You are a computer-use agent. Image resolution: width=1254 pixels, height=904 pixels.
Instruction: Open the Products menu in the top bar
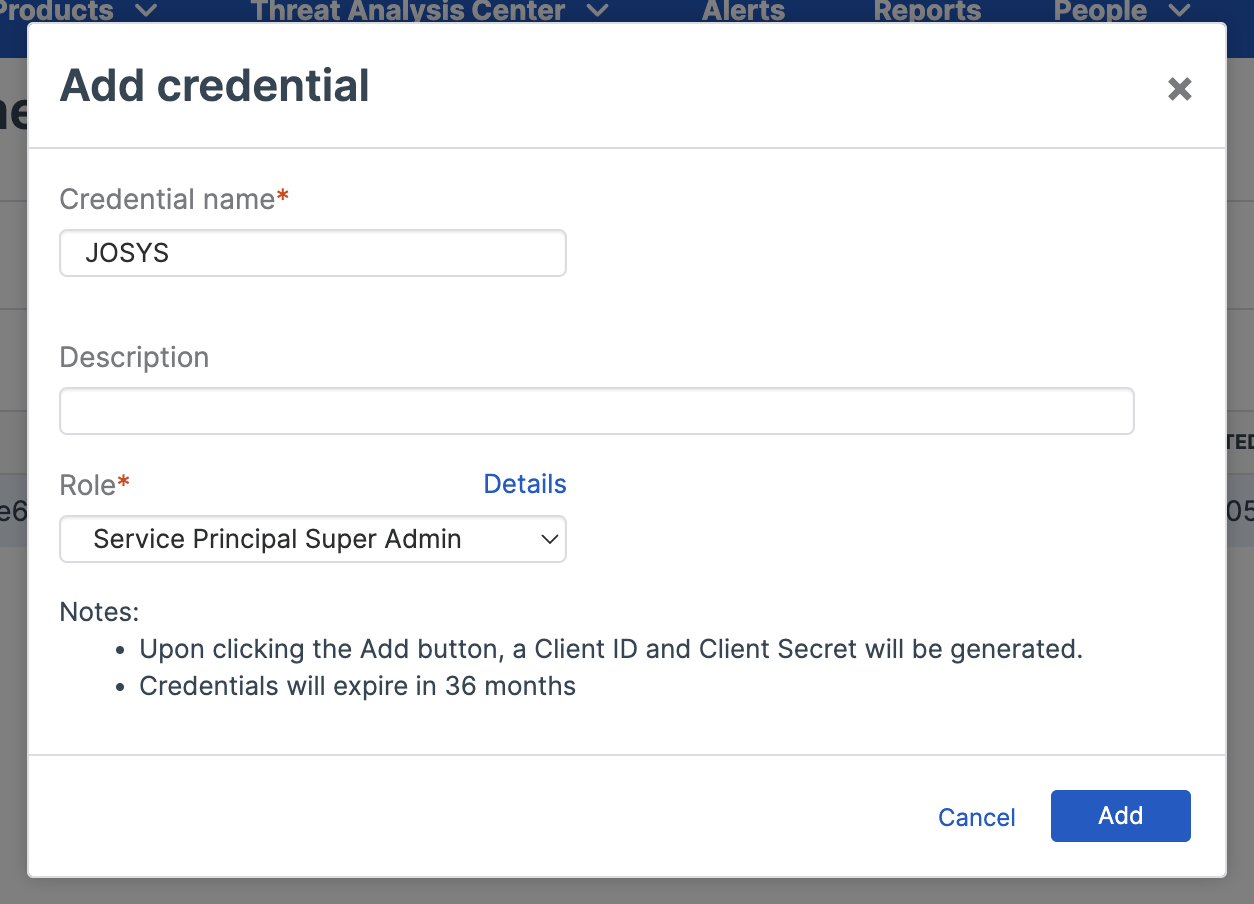click(x=58, y=11)
